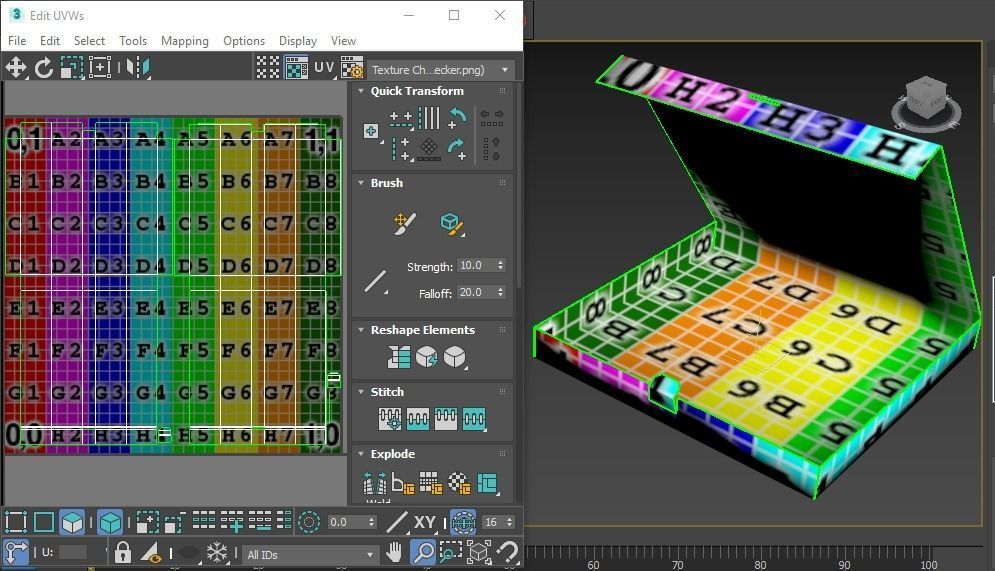Toggle Freeze Selected snowflake icon
Image resolution: width=995 pixels, height=571 pixels.
216,553
